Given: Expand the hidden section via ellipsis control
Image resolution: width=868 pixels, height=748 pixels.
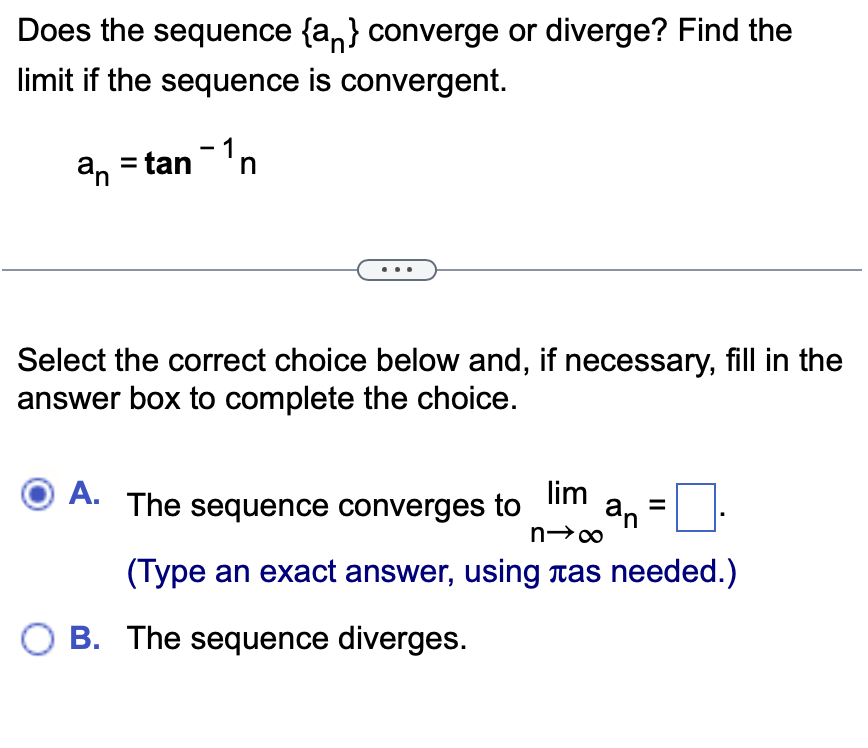Looking at the screenshot, I should 397,269.
